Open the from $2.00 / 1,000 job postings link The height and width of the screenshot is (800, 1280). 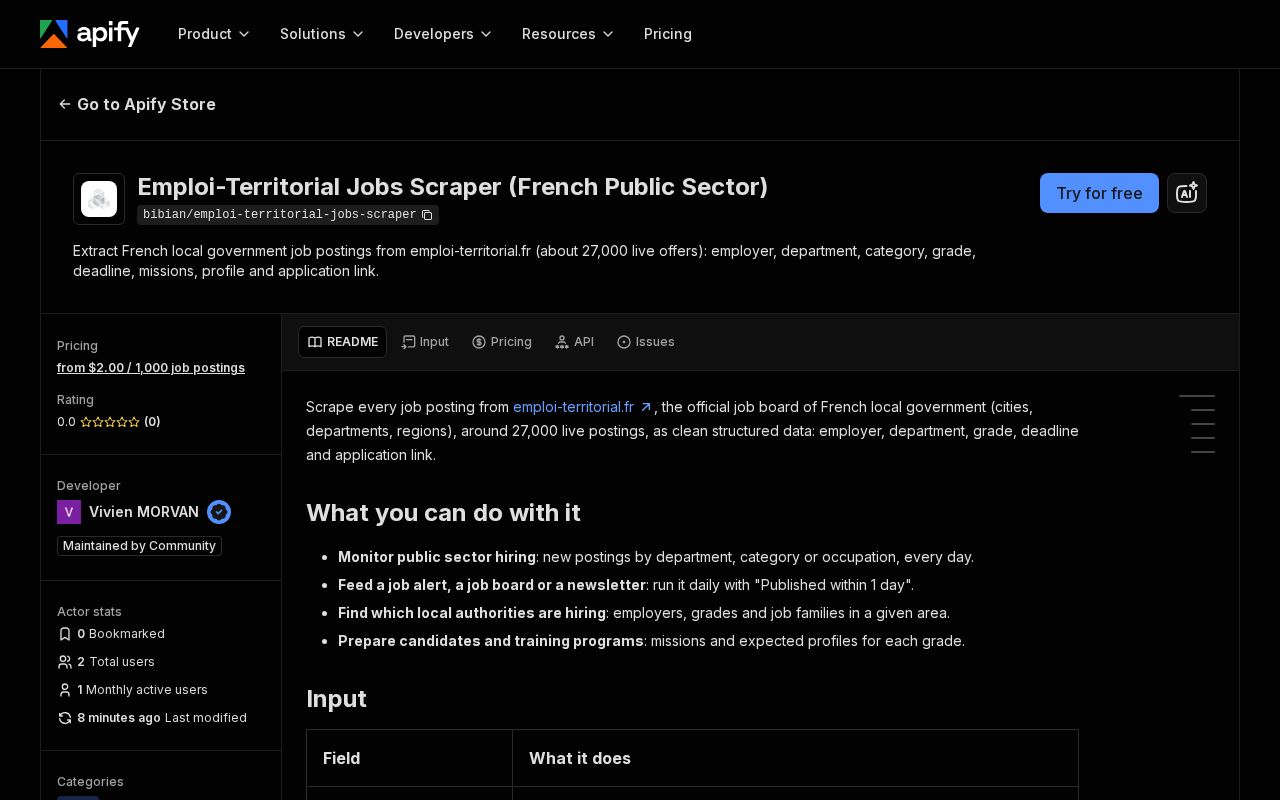(151, 368)
